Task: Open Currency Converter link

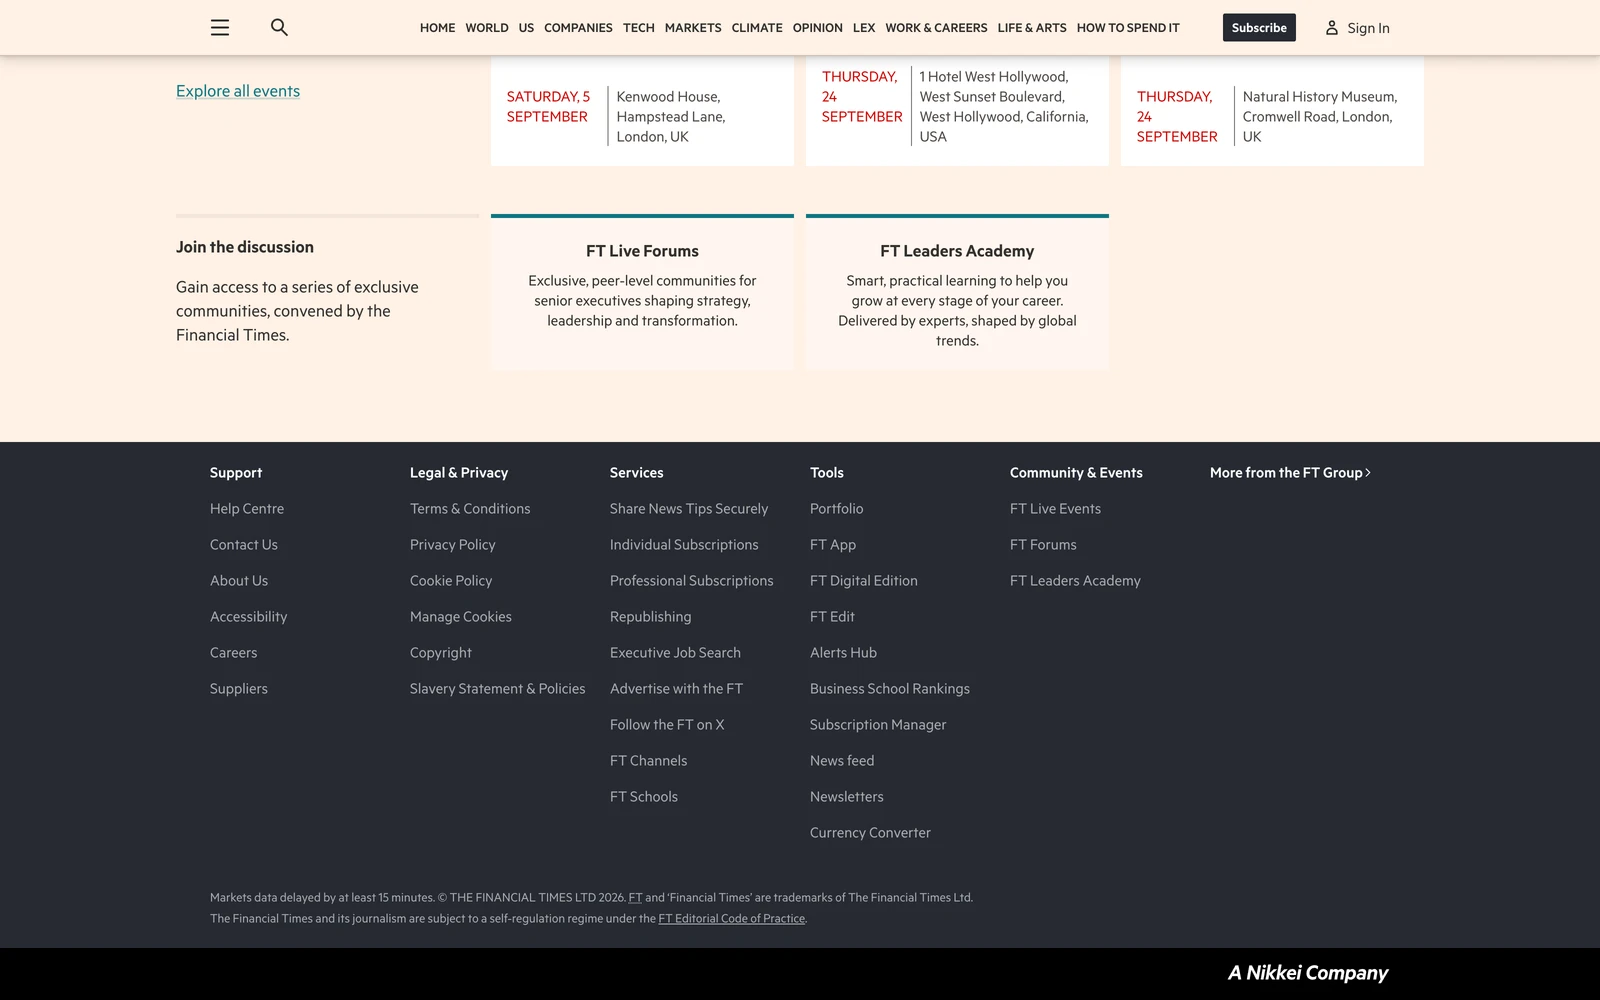Action: click(870, 833)
